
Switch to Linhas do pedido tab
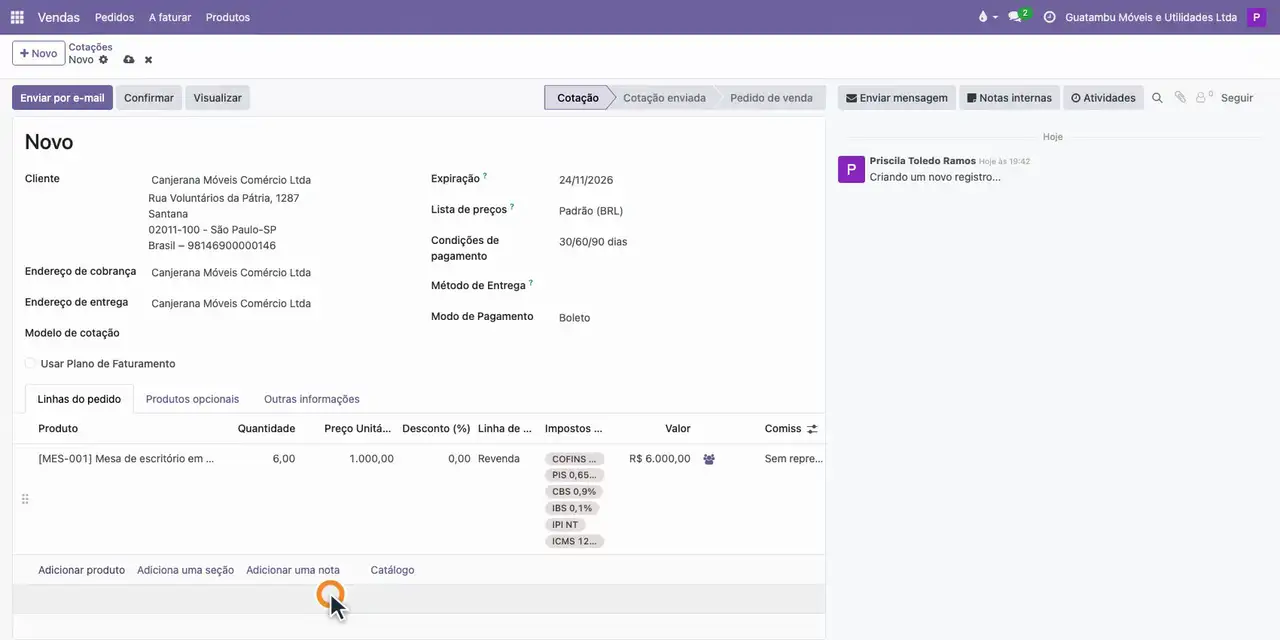point(79,399)
